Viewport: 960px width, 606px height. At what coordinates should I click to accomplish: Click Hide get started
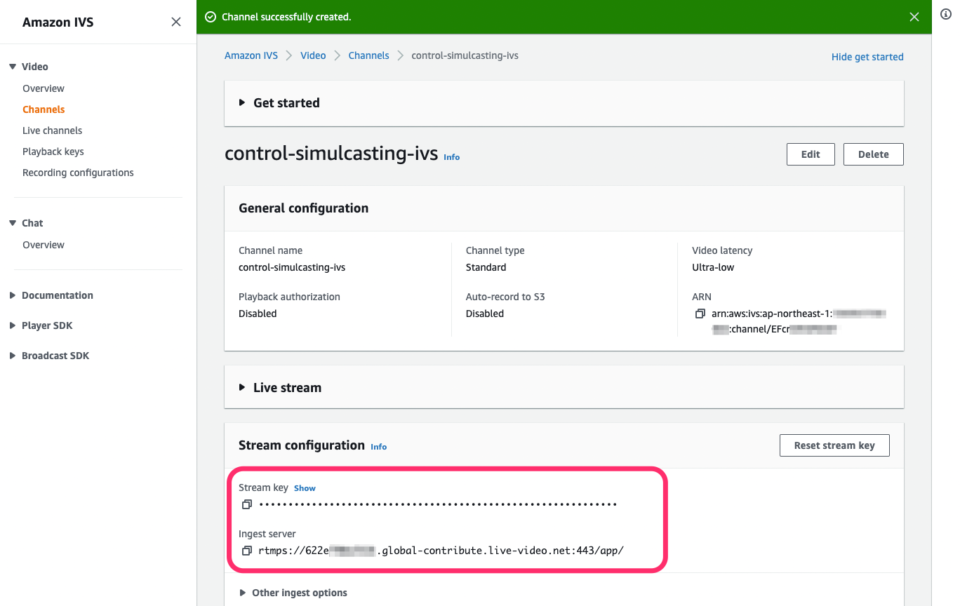866,57
